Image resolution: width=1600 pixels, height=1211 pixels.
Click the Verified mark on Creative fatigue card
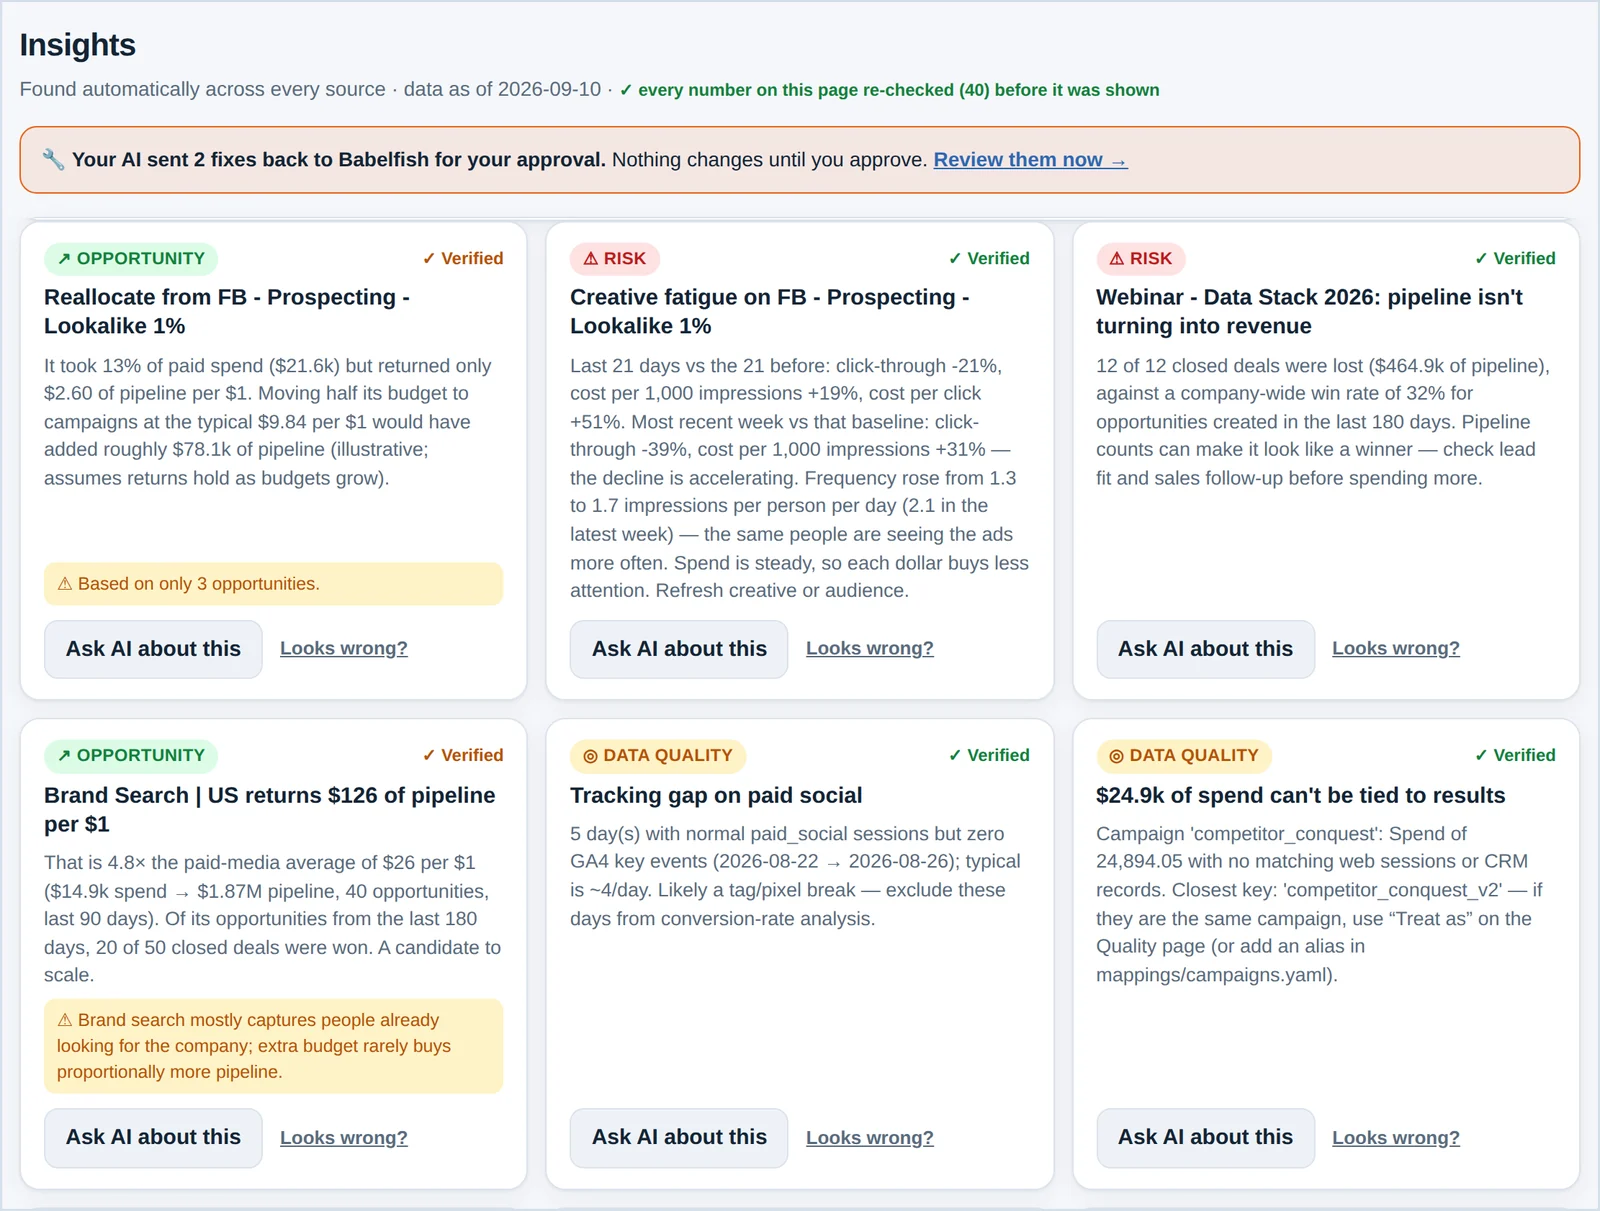[989, 258]
